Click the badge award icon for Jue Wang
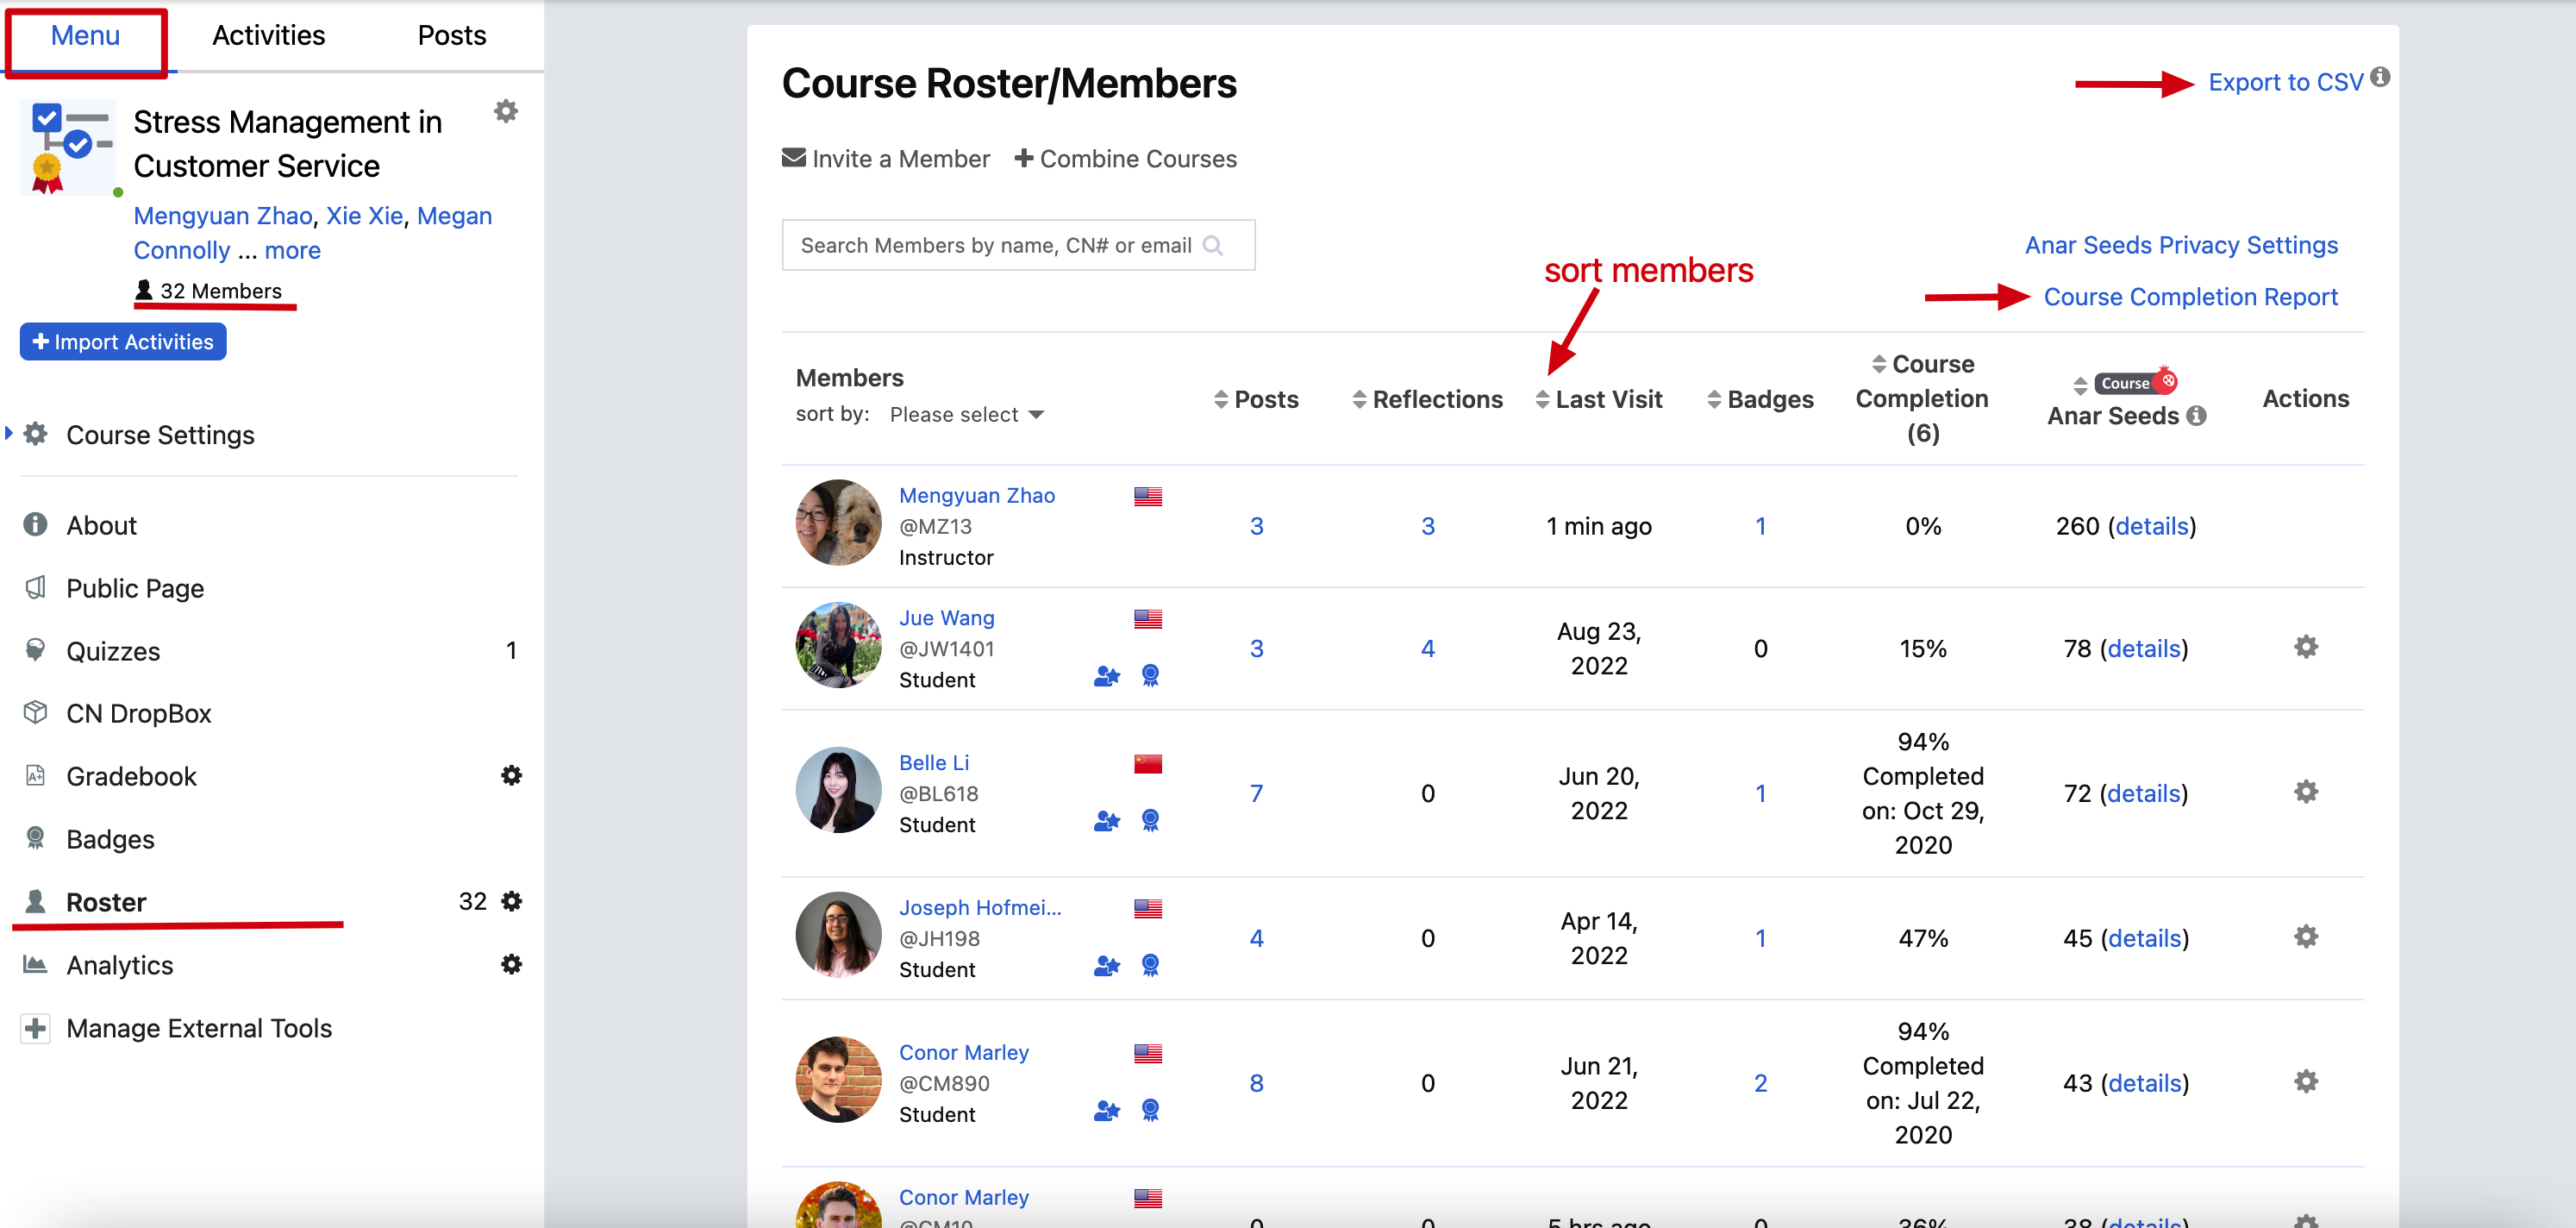Image resolution: width=2576 pixels, height=1228 pixels. coord(1150,676)
